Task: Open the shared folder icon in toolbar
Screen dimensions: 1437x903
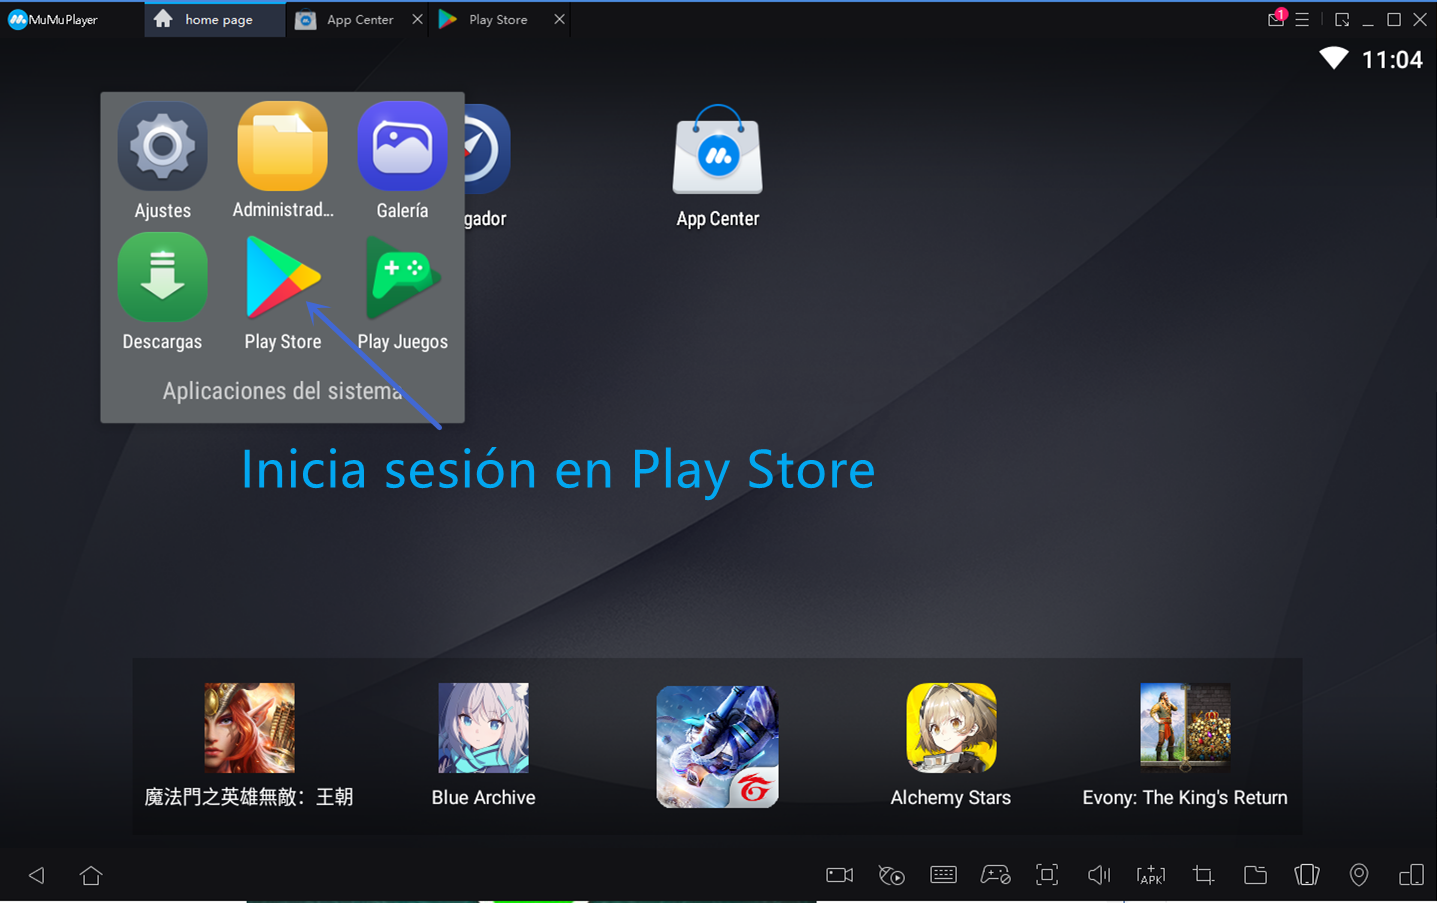Action: [x=1255, y=875]
